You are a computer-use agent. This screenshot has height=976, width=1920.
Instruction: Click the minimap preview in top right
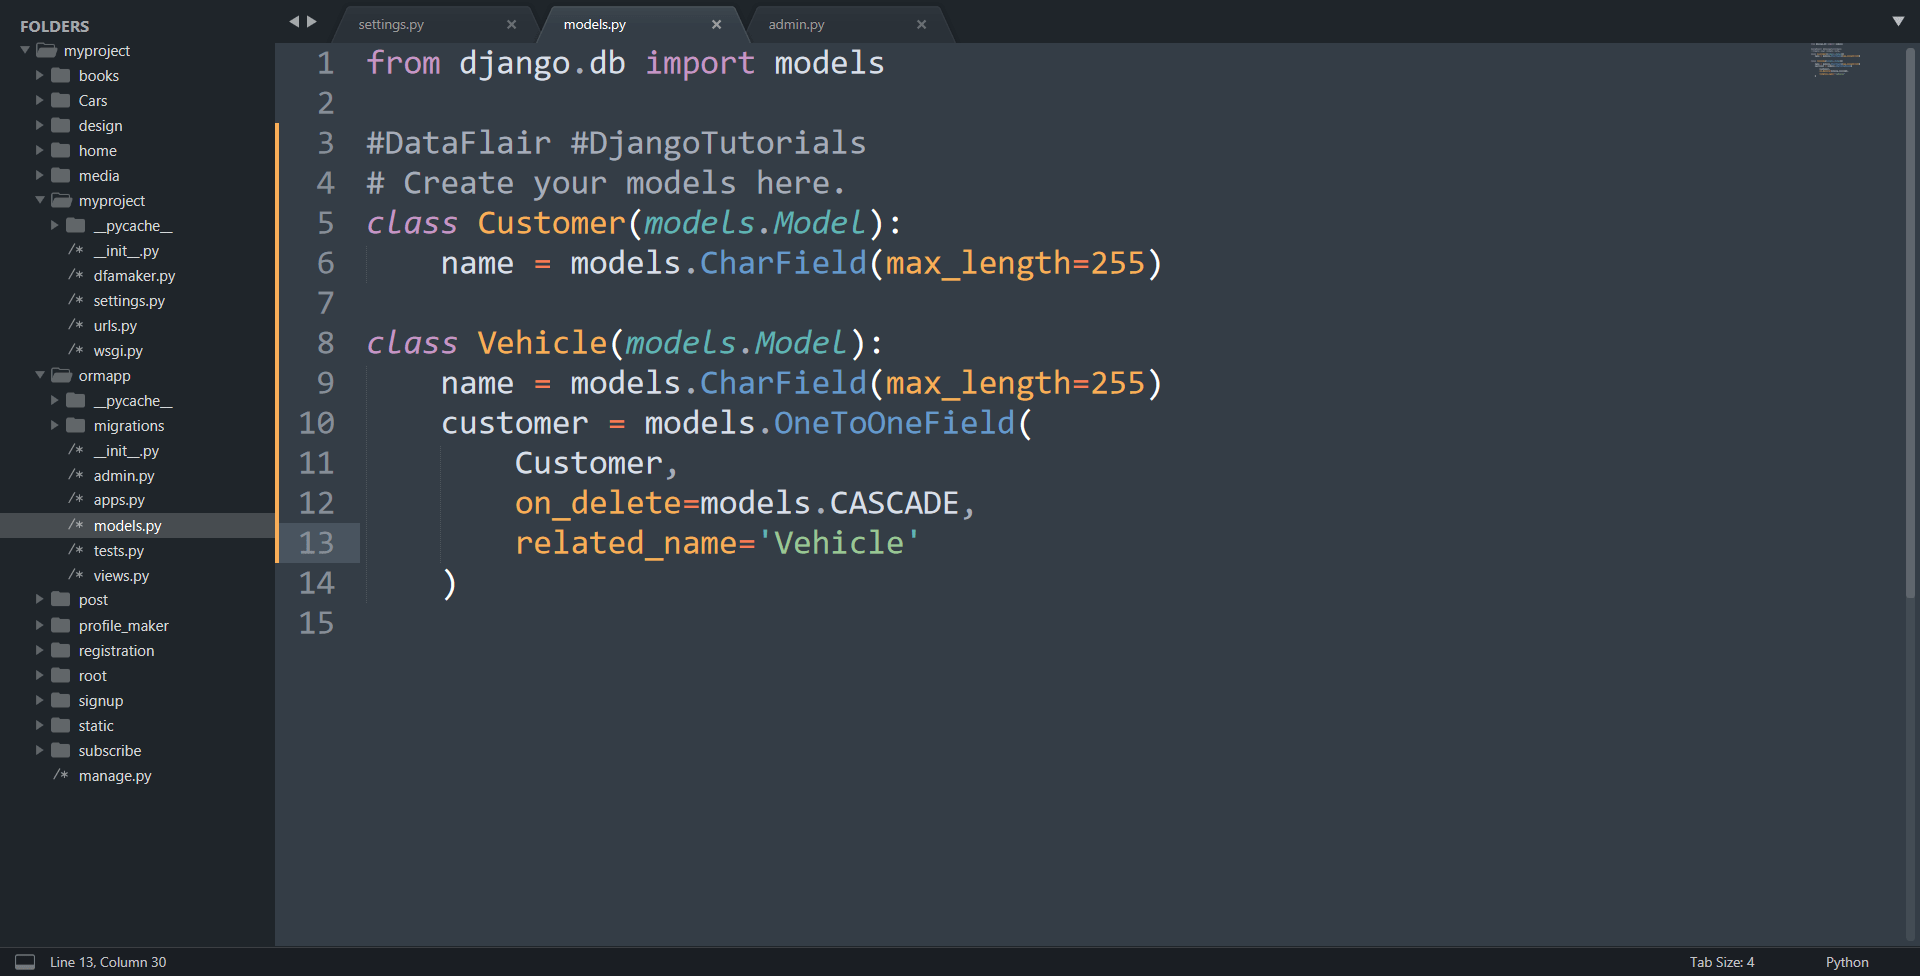[x=1836, y=60]
